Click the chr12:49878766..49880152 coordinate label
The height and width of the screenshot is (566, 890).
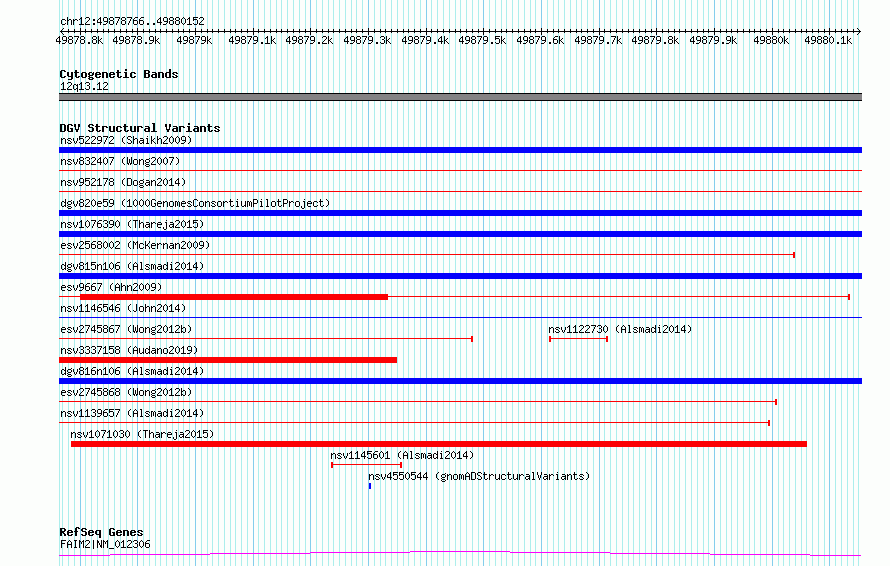pos(132,22)
